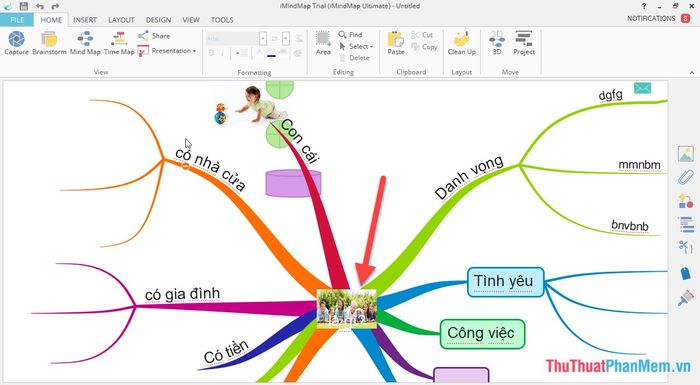This screenshot has width=700, height=385.
Task: Open the font name dropdown arrow
Action: pos(263,38)
